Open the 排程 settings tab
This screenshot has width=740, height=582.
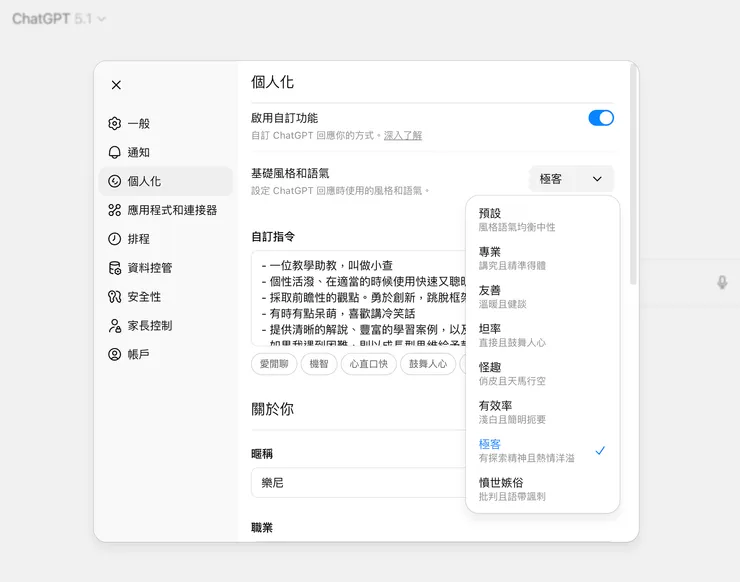pyautogui.click(x=166, y=239)
